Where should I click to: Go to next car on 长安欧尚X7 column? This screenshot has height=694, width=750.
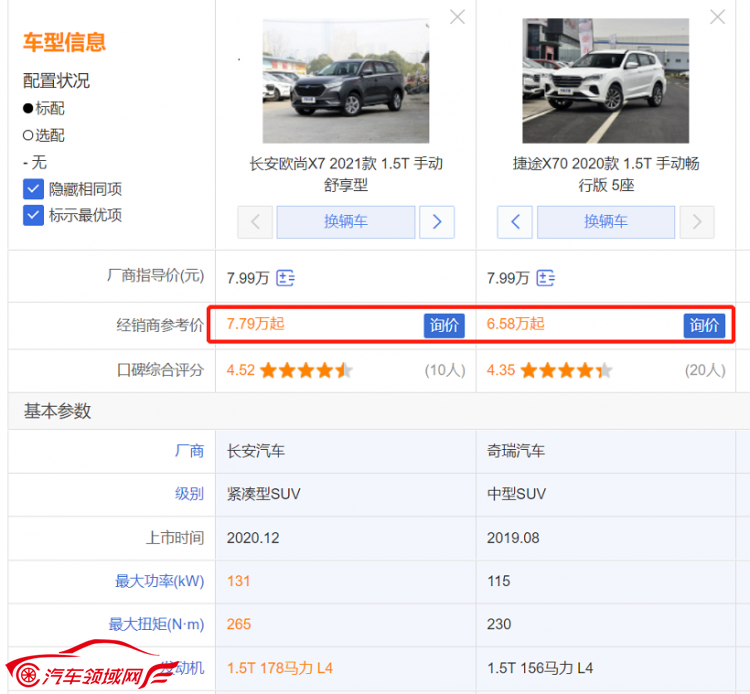coord(437,222)
